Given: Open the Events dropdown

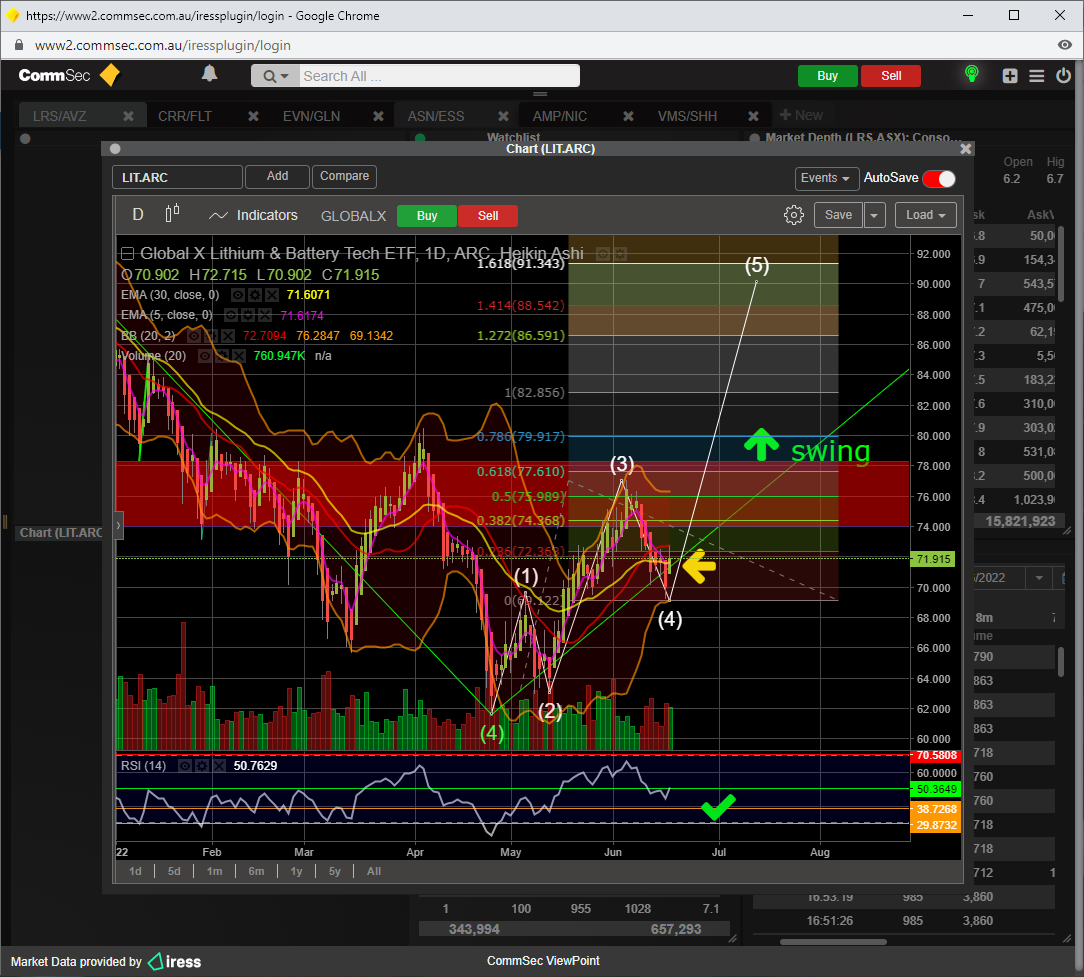Looking at the screenshot, I should pos(827,178).
